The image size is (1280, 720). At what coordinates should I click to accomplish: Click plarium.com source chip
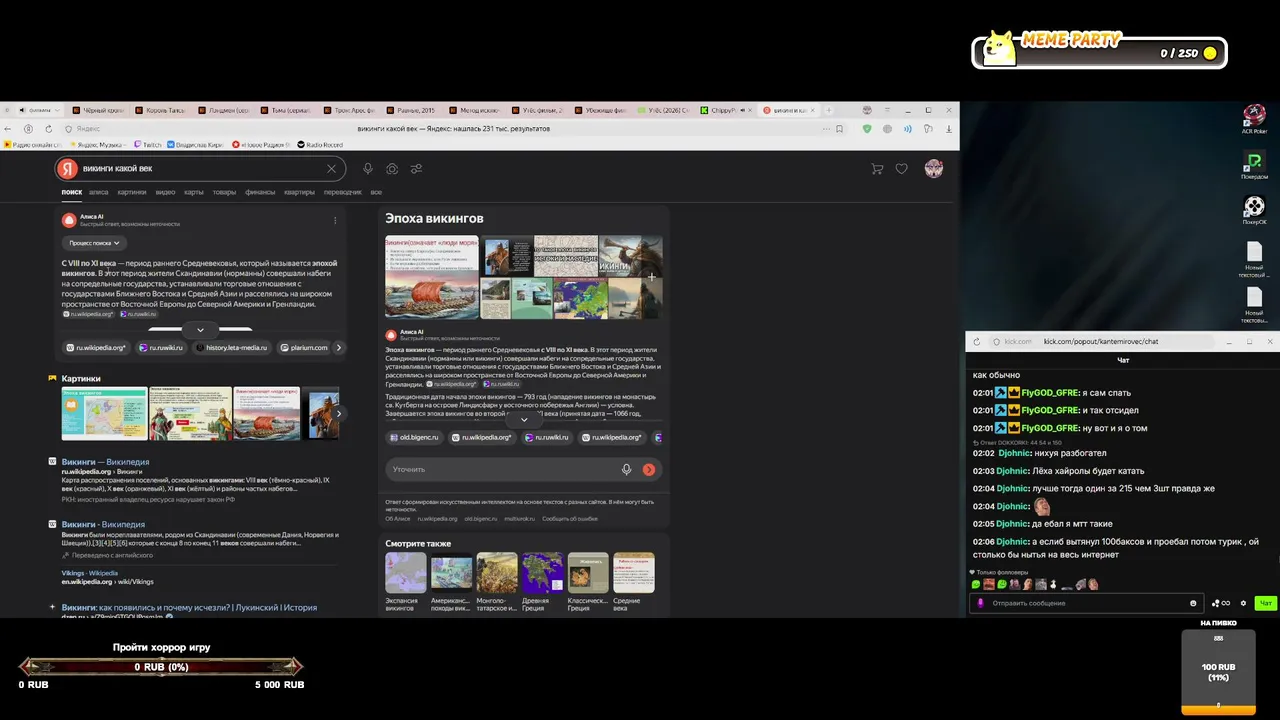click(304, 348)
